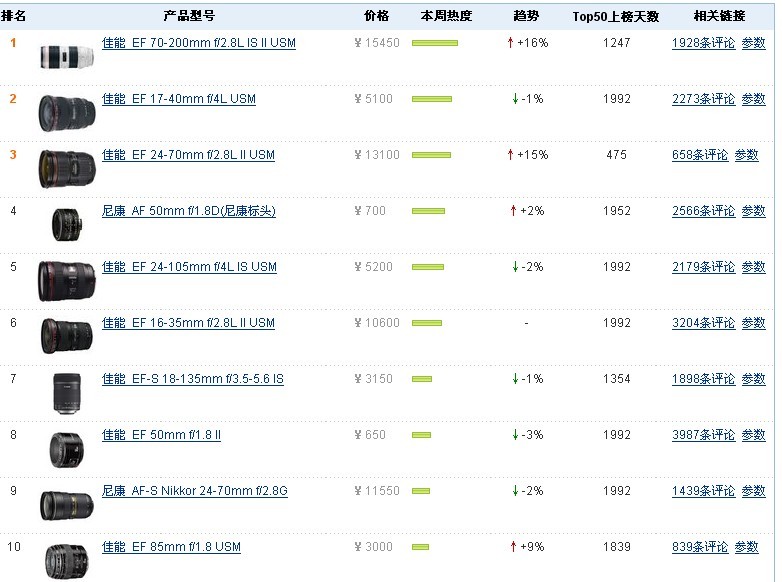Image resolution: width=782 pixels, height=582 pixels.
Task: Open 参数 specs for the EF 24-70mm II row
Action: 746,155
